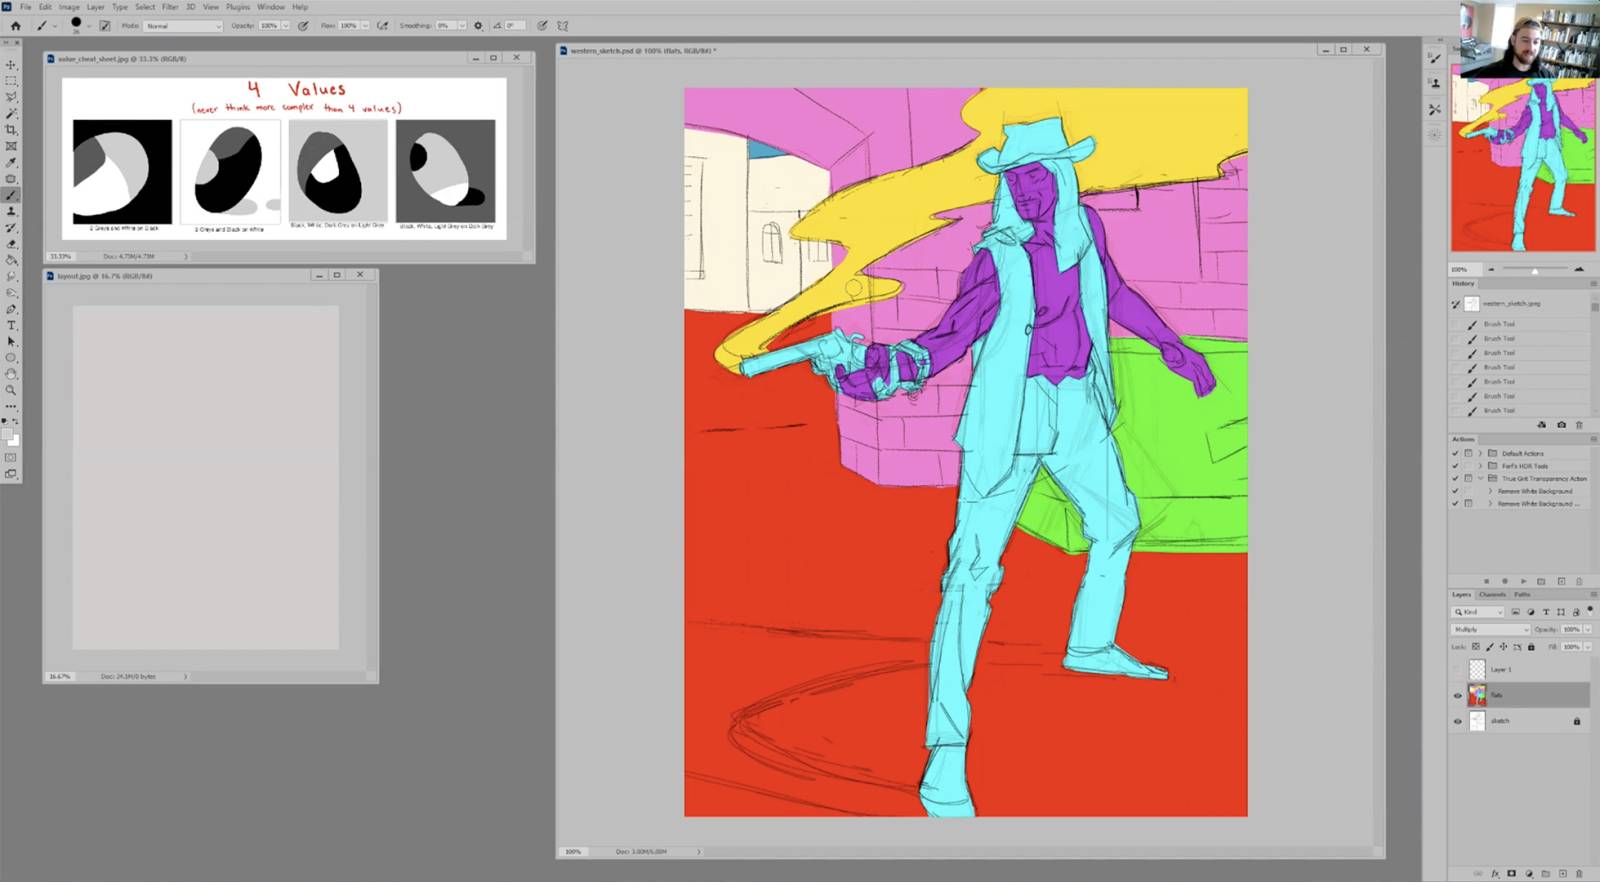
Task: Hide the sketch layer
Action: (1457, 721)
